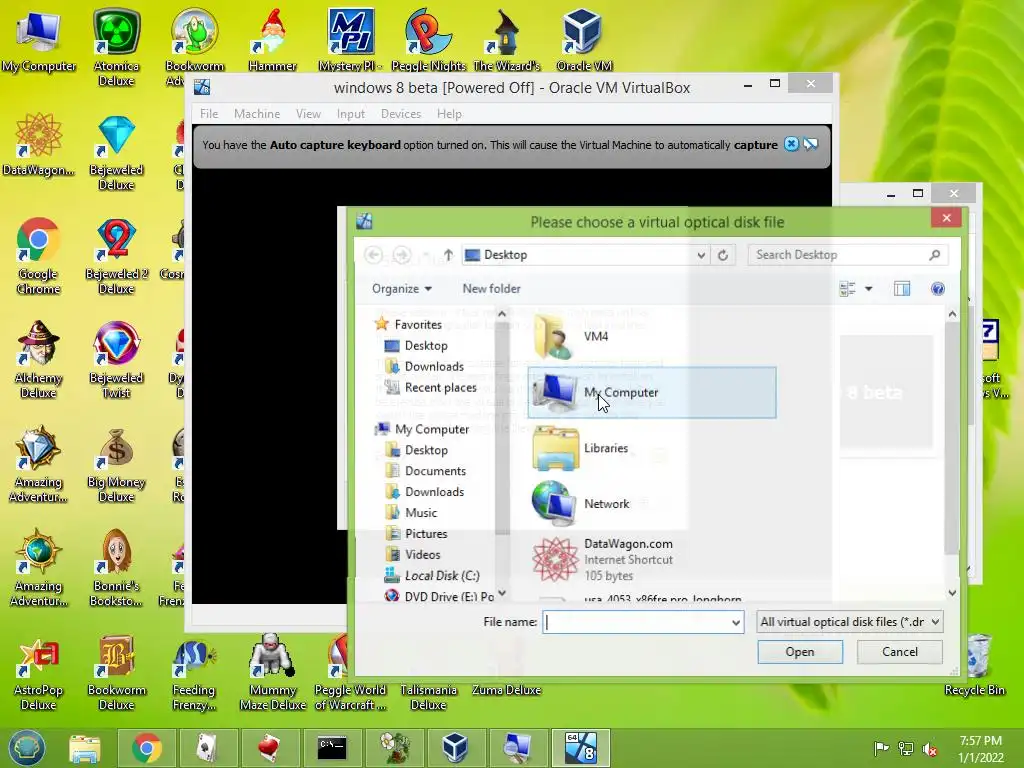Click the muted volume tray icon
Image resolution: width=1024 pixels, height=768 pixels.
coord(929,748)
